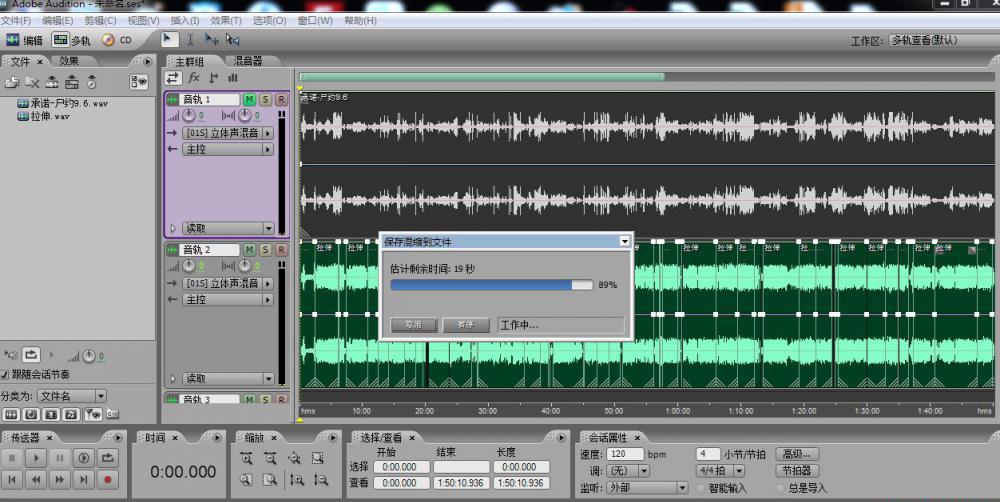Image resolution: width=1000 pixels, height=502 pixels.
Task: Click zoom out vertically icon
Action: click(321, 480)
